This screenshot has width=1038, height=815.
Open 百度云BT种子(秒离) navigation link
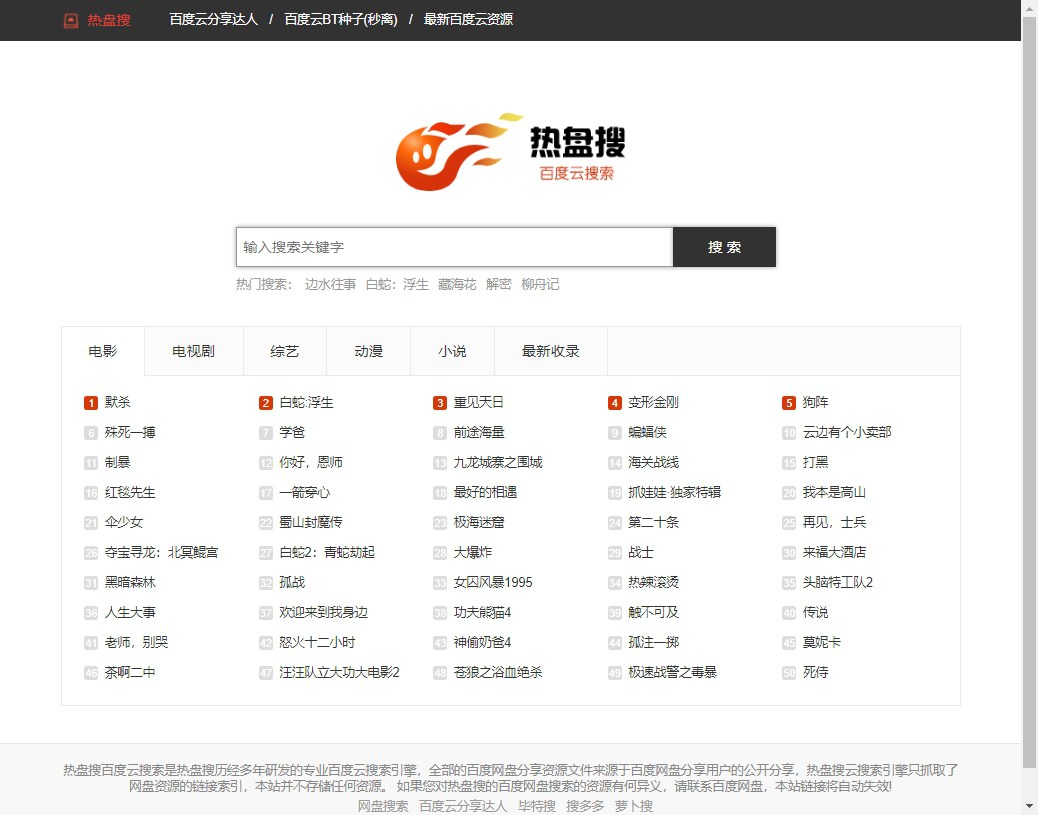[341, 19]
